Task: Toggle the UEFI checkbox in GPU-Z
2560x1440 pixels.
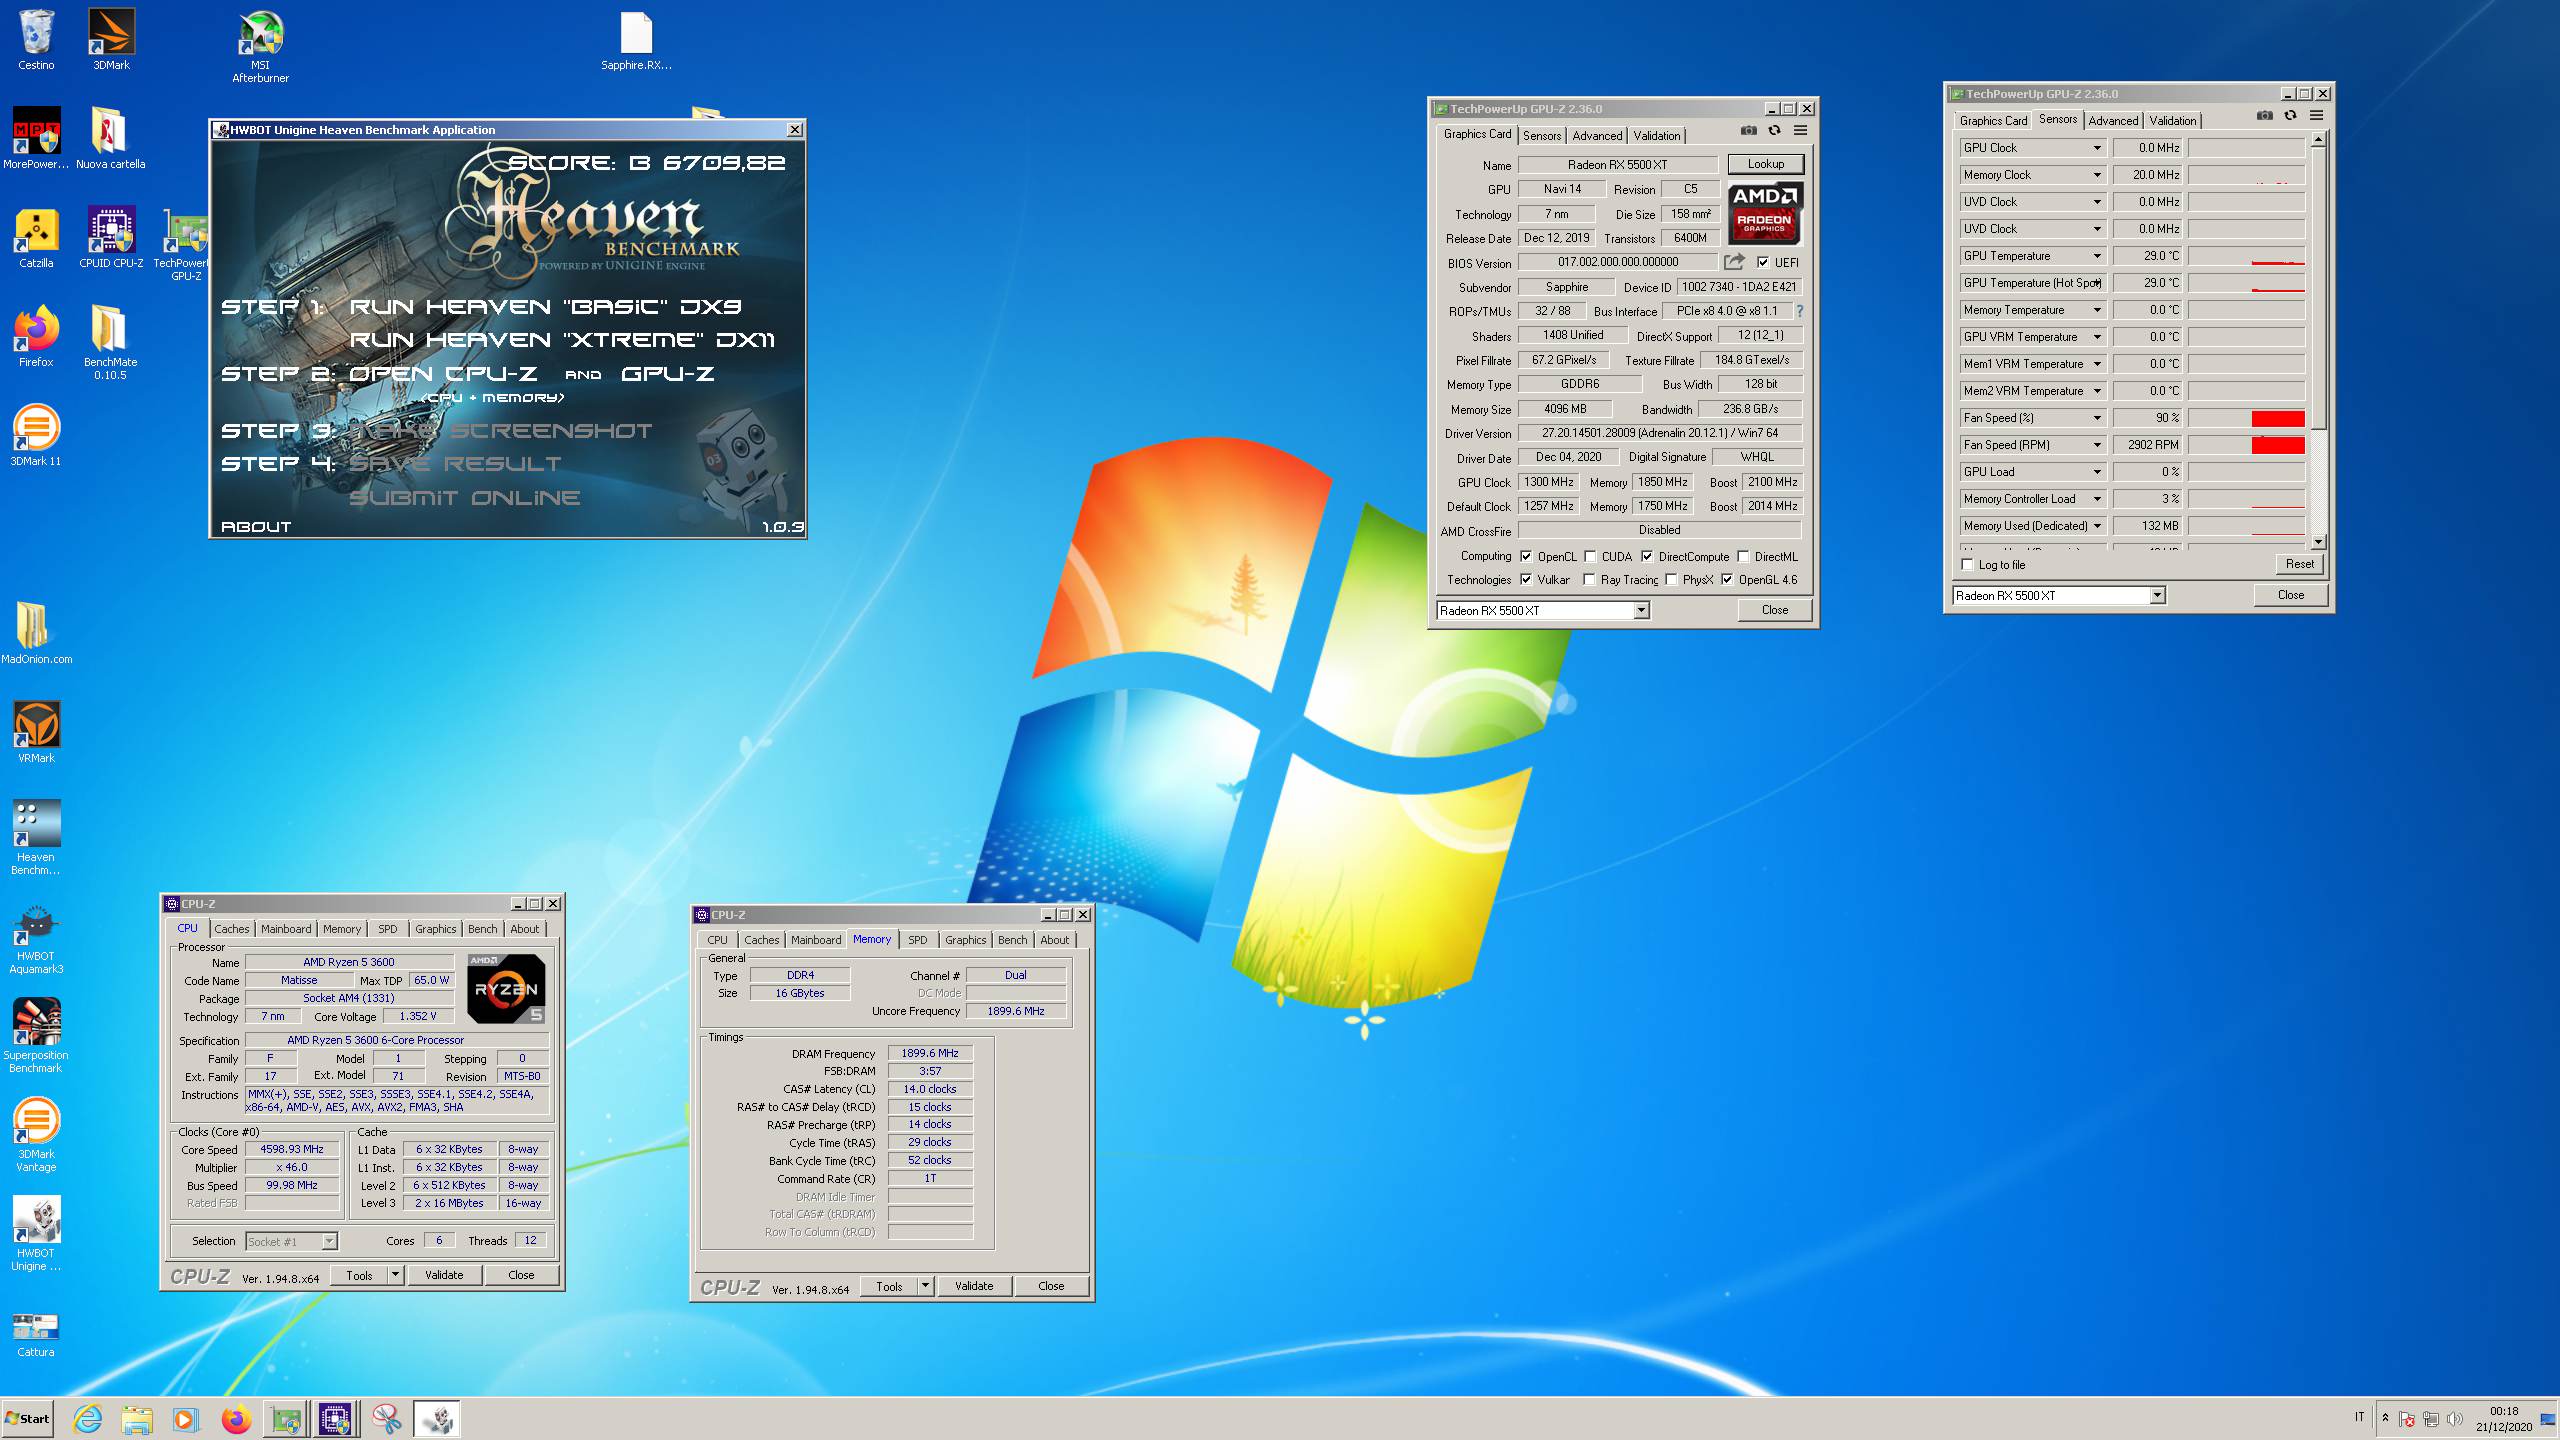Action: [1763, 262]
